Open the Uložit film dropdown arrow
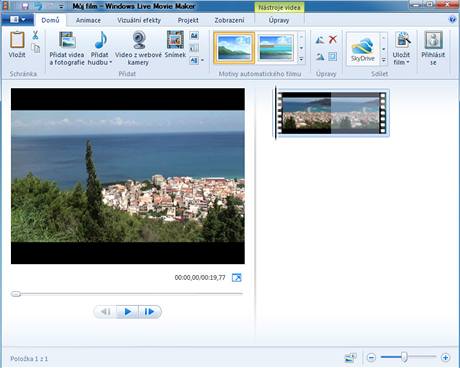This screenshot has width=460, height=368. tap(408, 62)
